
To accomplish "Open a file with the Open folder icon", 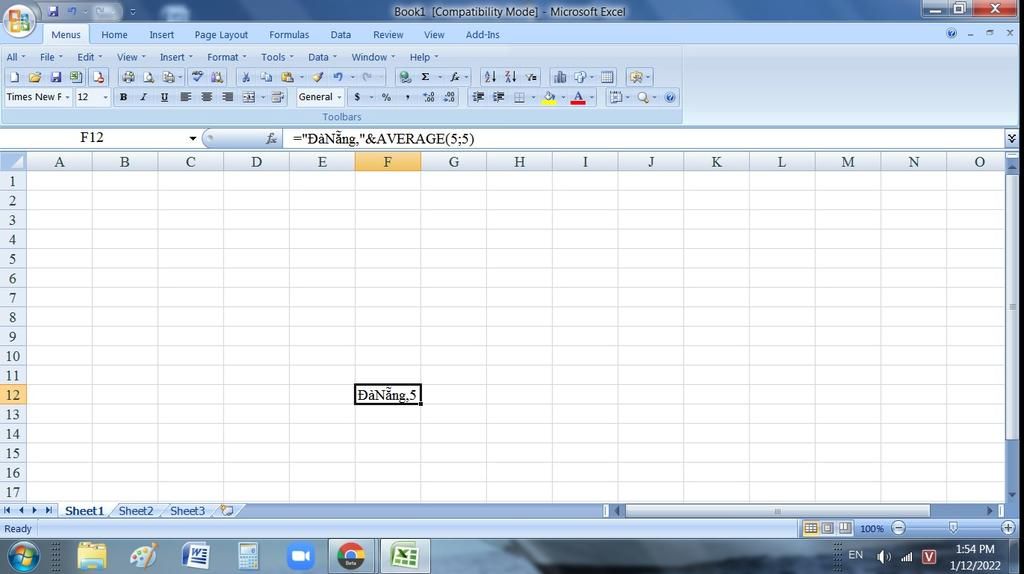I will pos(35,77).
